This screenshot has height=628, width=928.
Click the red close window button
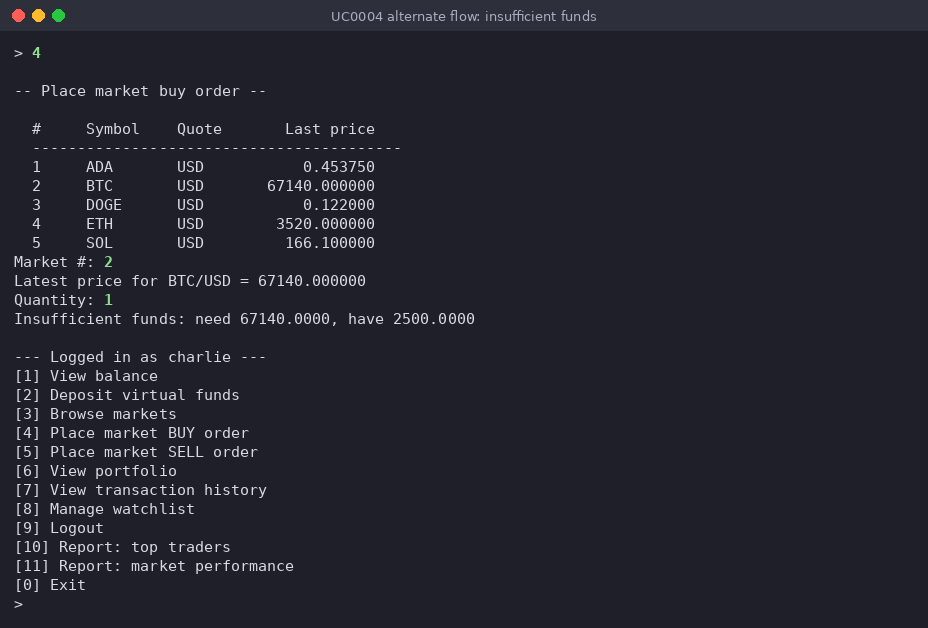point(18,16)
